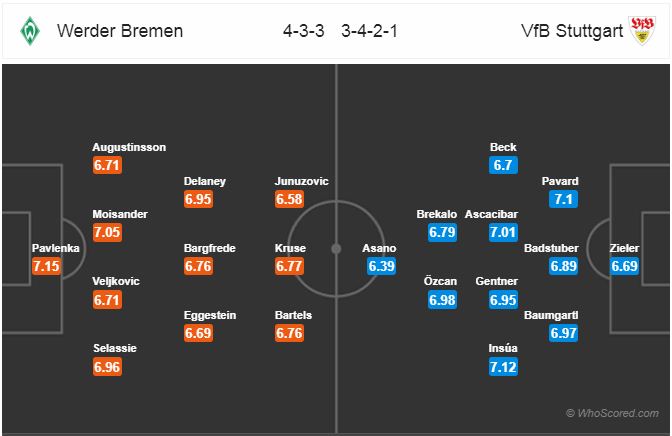Select Zieler's 6.69 rating badge

[626, 266]
